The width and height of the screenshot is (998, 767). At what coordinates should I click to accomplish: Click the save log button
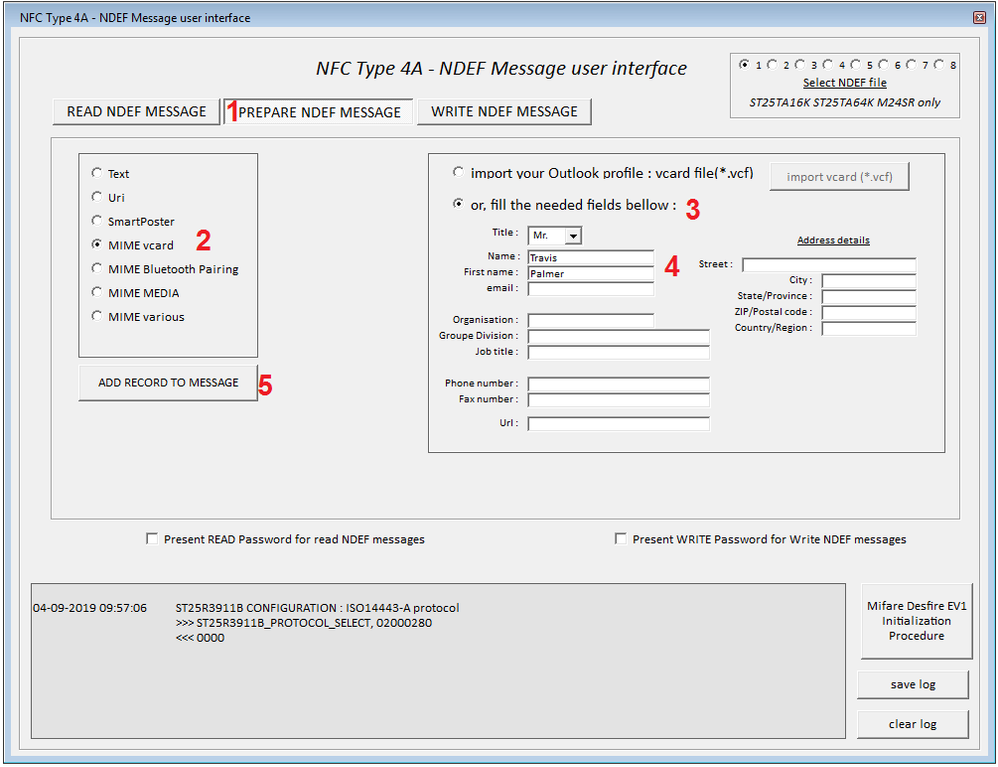pos(913,684)
